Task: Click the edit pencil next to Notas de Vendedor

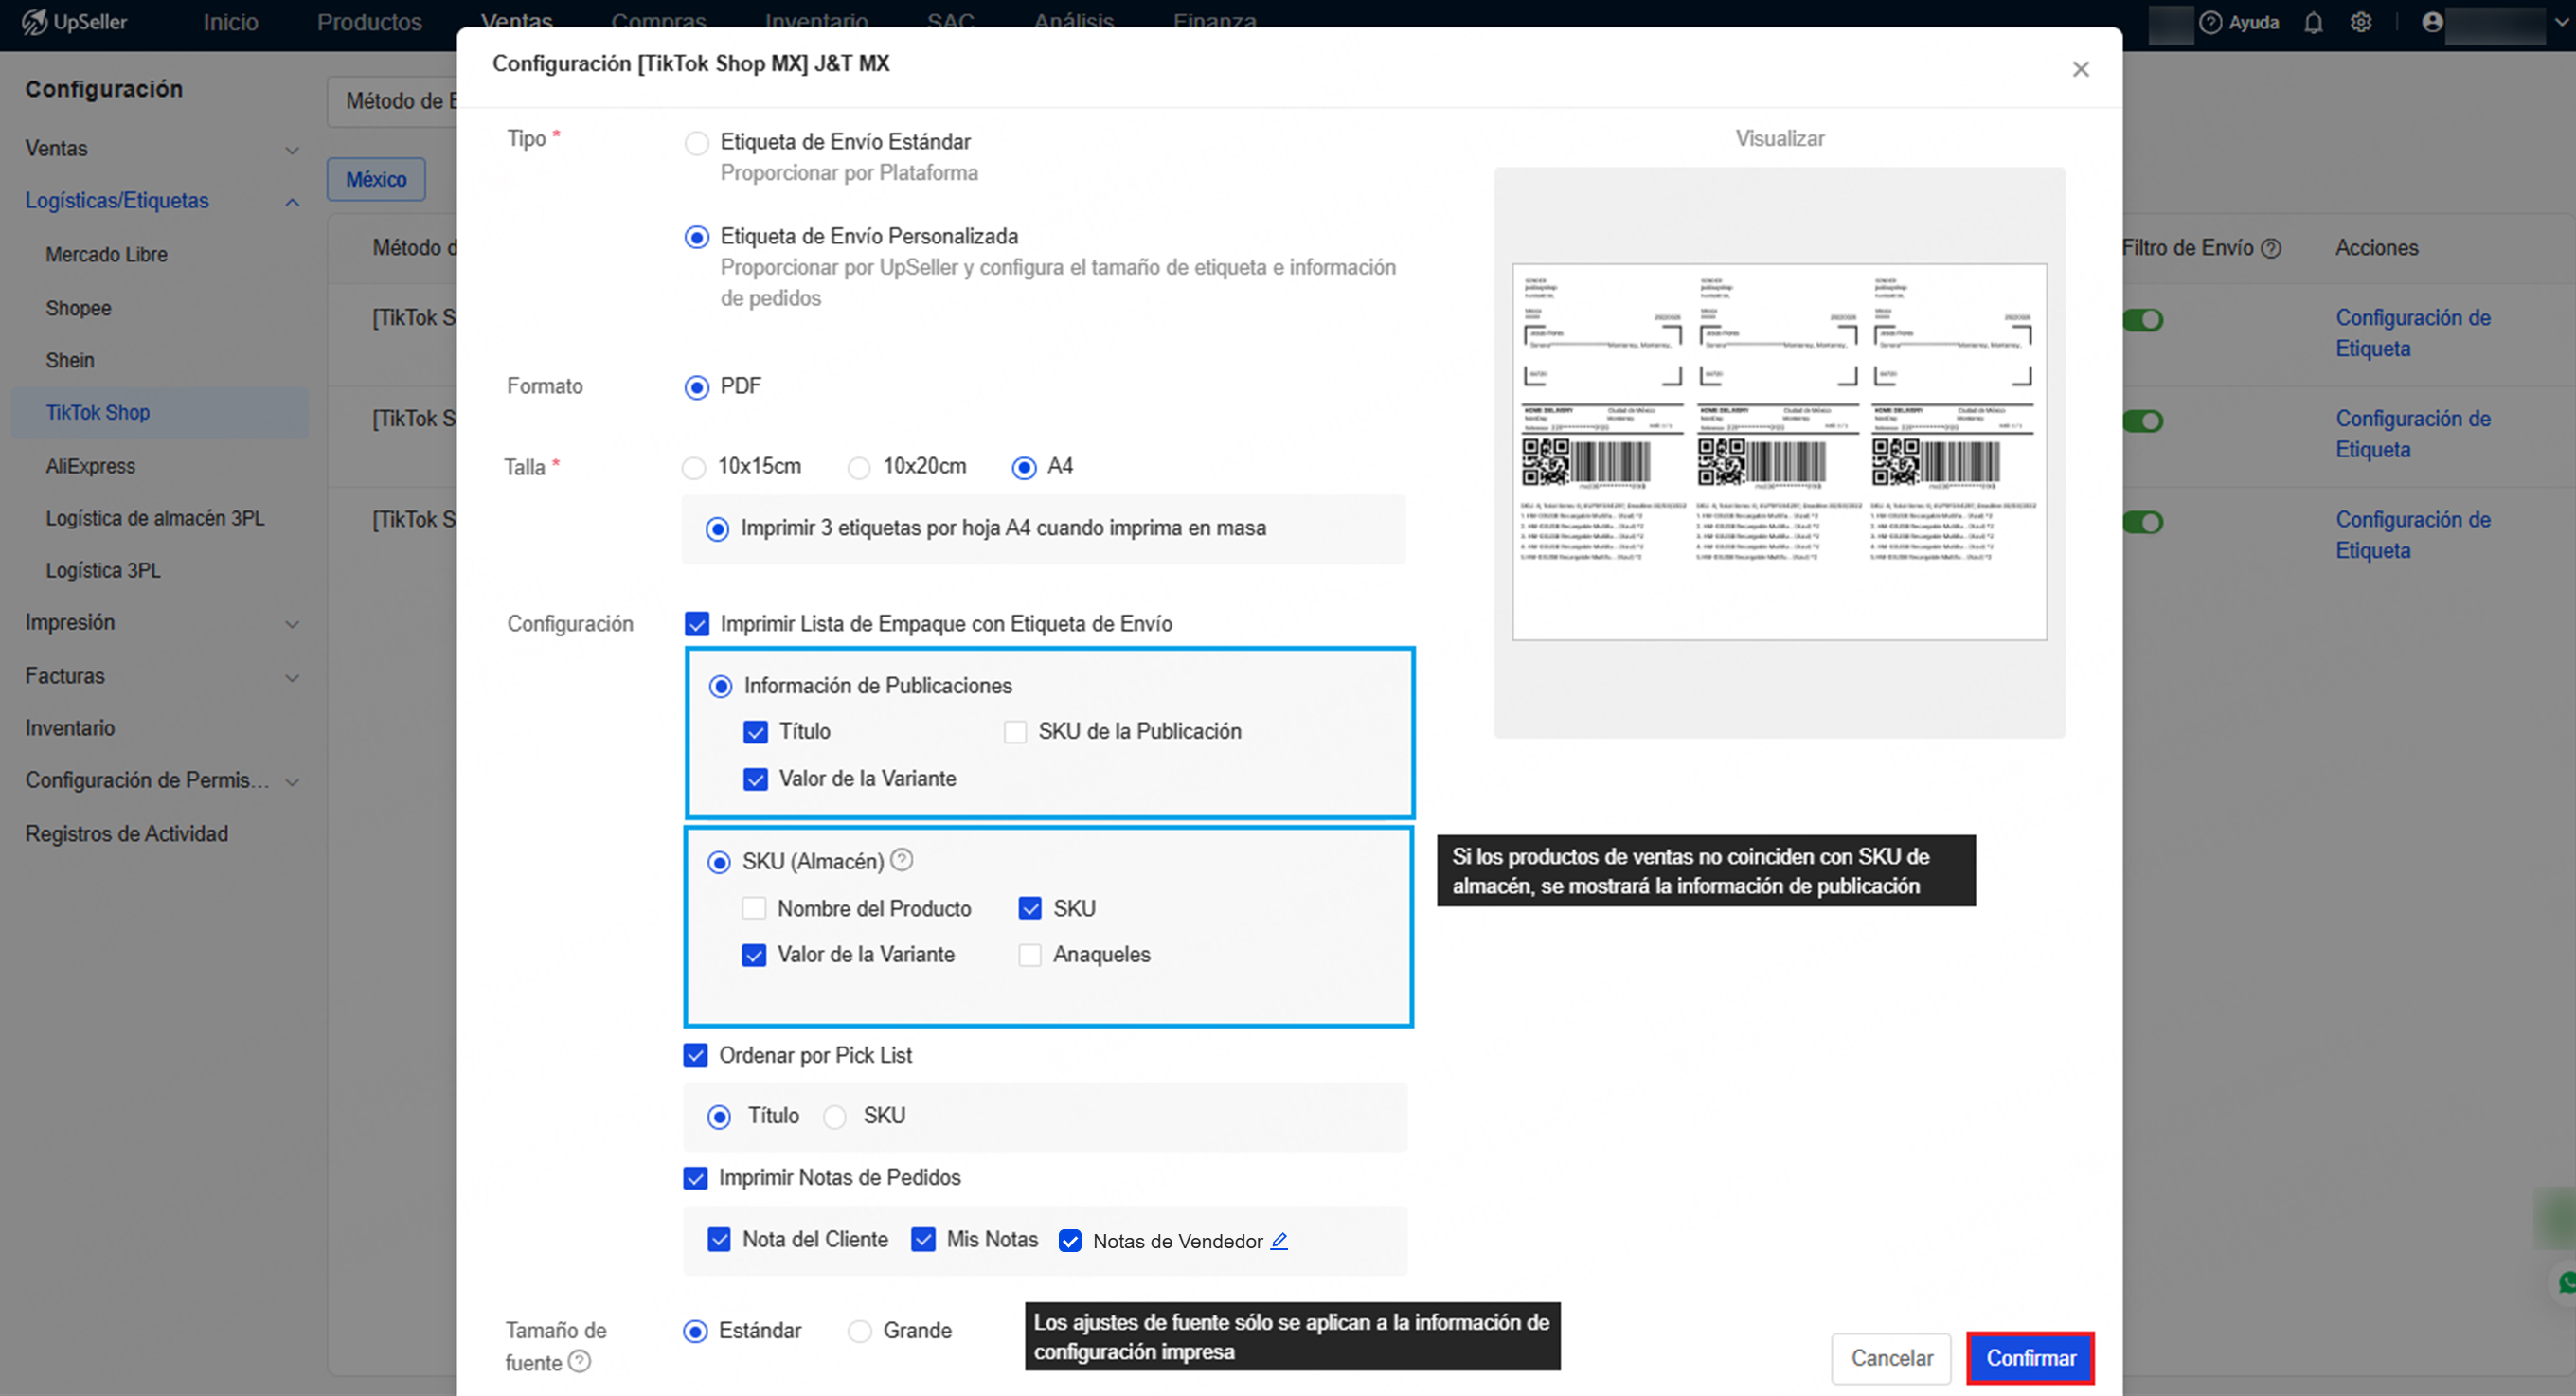Action: click(1279, 1241)
